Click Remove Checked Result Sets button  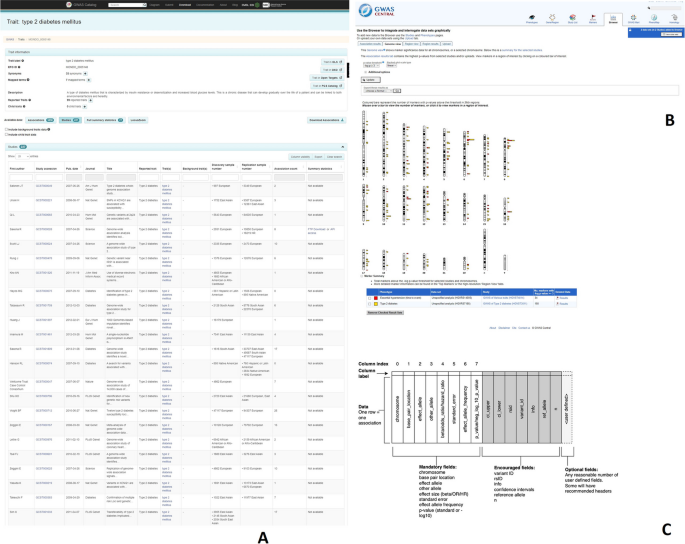click(x=385, y=313)
